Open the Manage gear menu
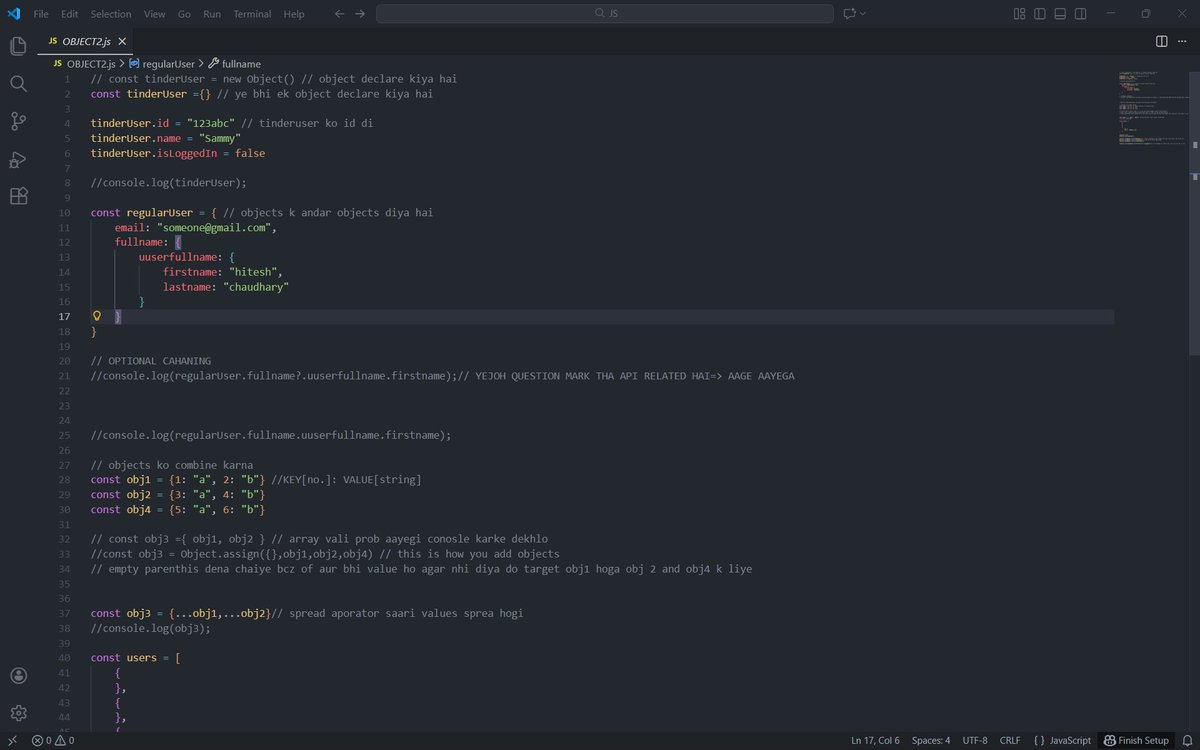Viewport: 1200px width, 750px height. point(18,713)
